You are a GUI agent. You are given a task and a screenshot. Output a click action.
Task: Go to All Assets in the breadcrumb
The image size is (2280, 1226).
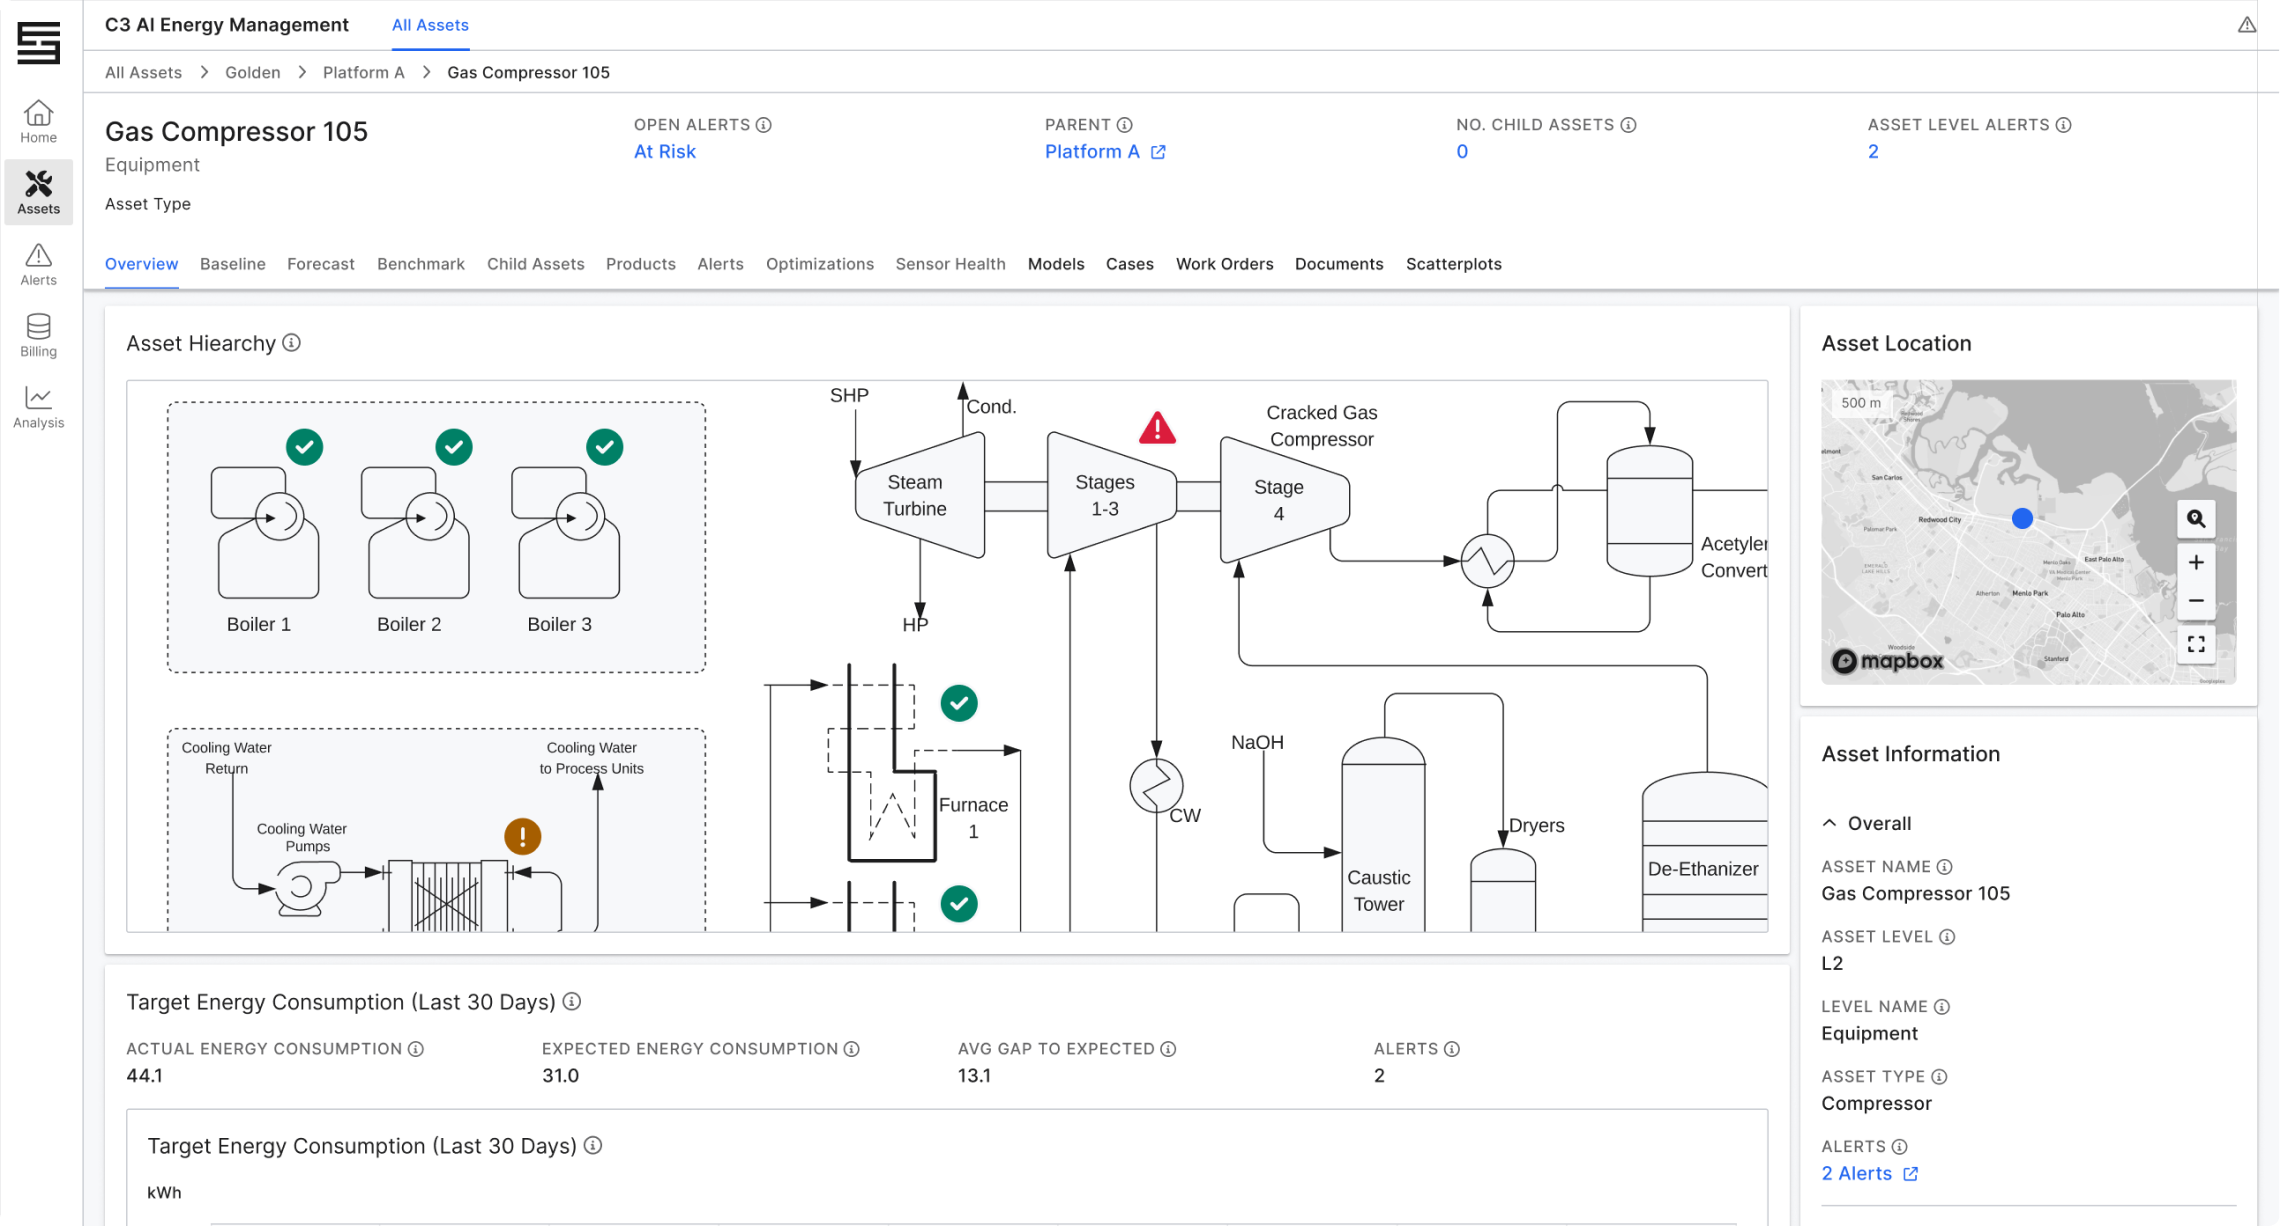[144, 72]
